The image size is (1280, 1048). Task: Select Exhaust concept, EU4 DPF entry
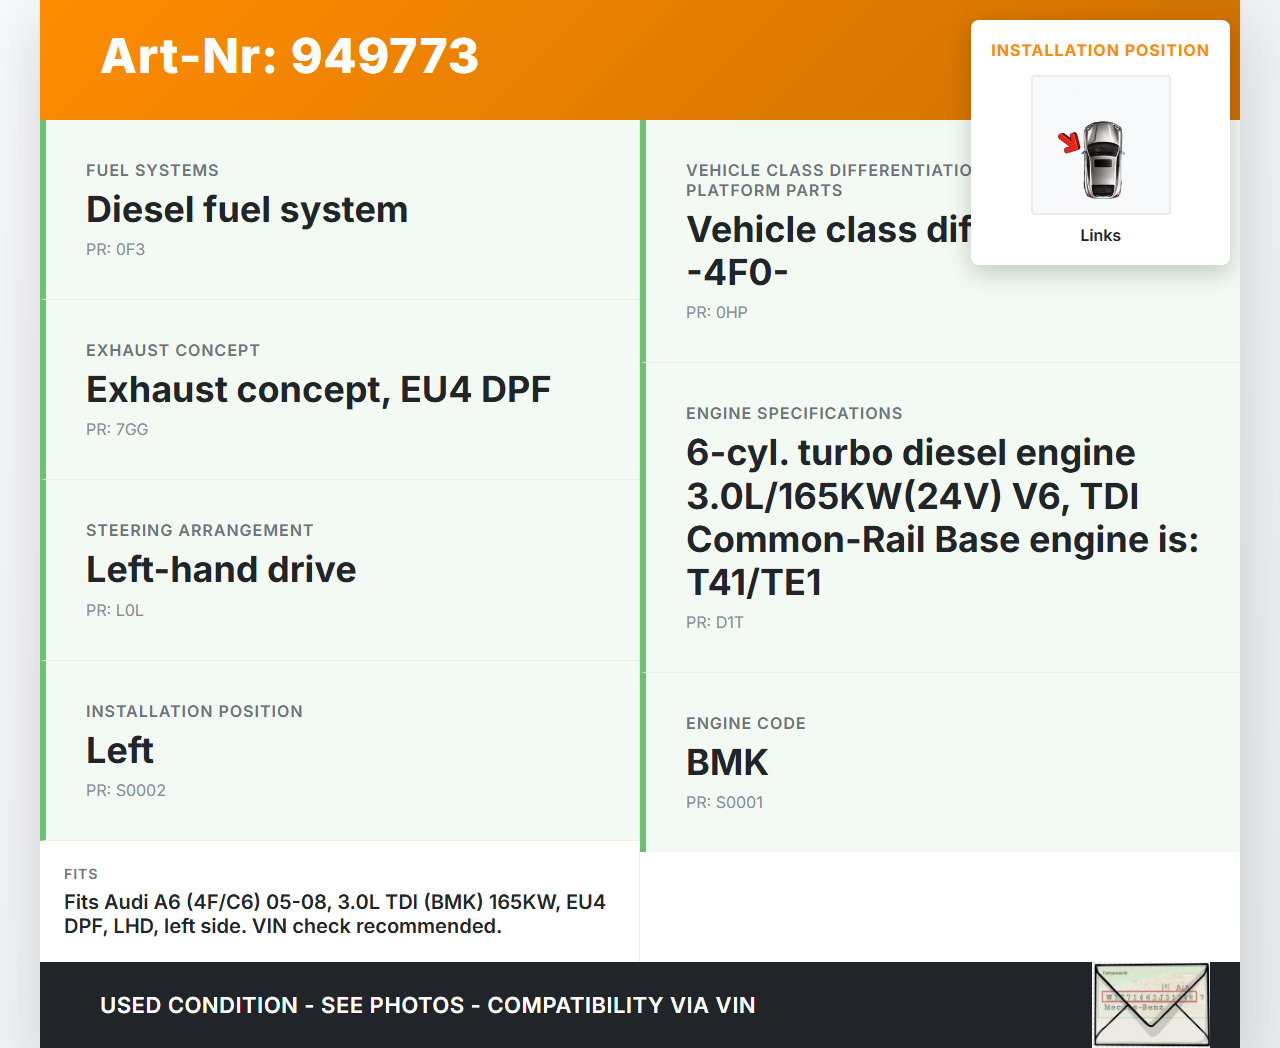[318, 390]
